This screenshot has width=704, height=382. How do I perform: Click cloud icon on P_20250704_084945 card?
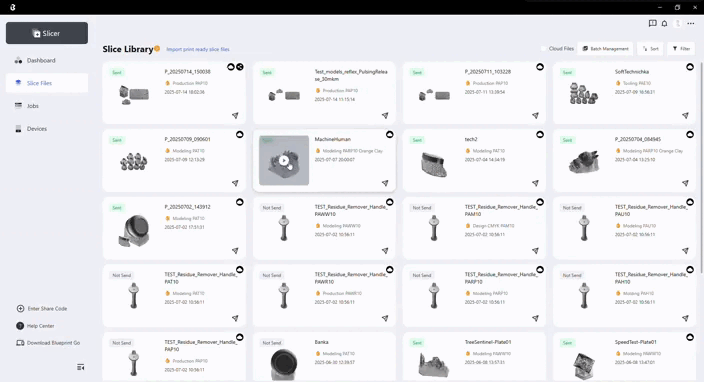pyautogui.click(x=690, y=135)
